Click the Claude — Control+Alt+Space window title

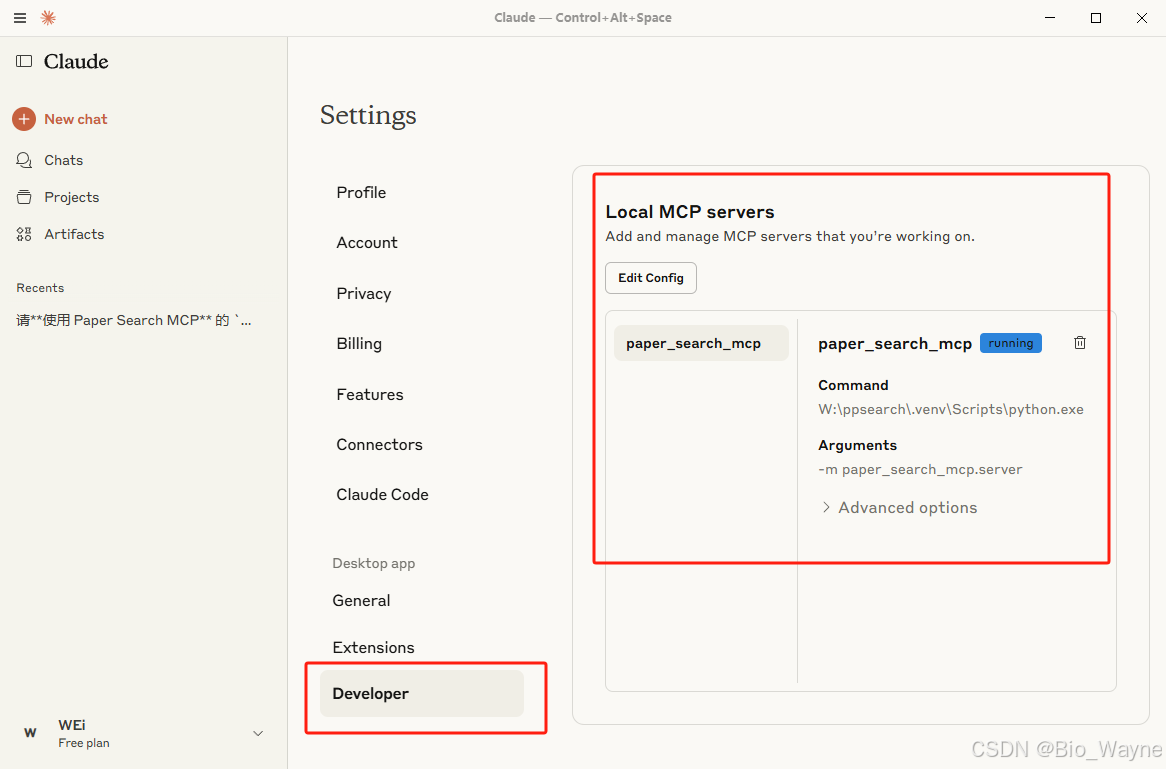(x=583, y=18)
